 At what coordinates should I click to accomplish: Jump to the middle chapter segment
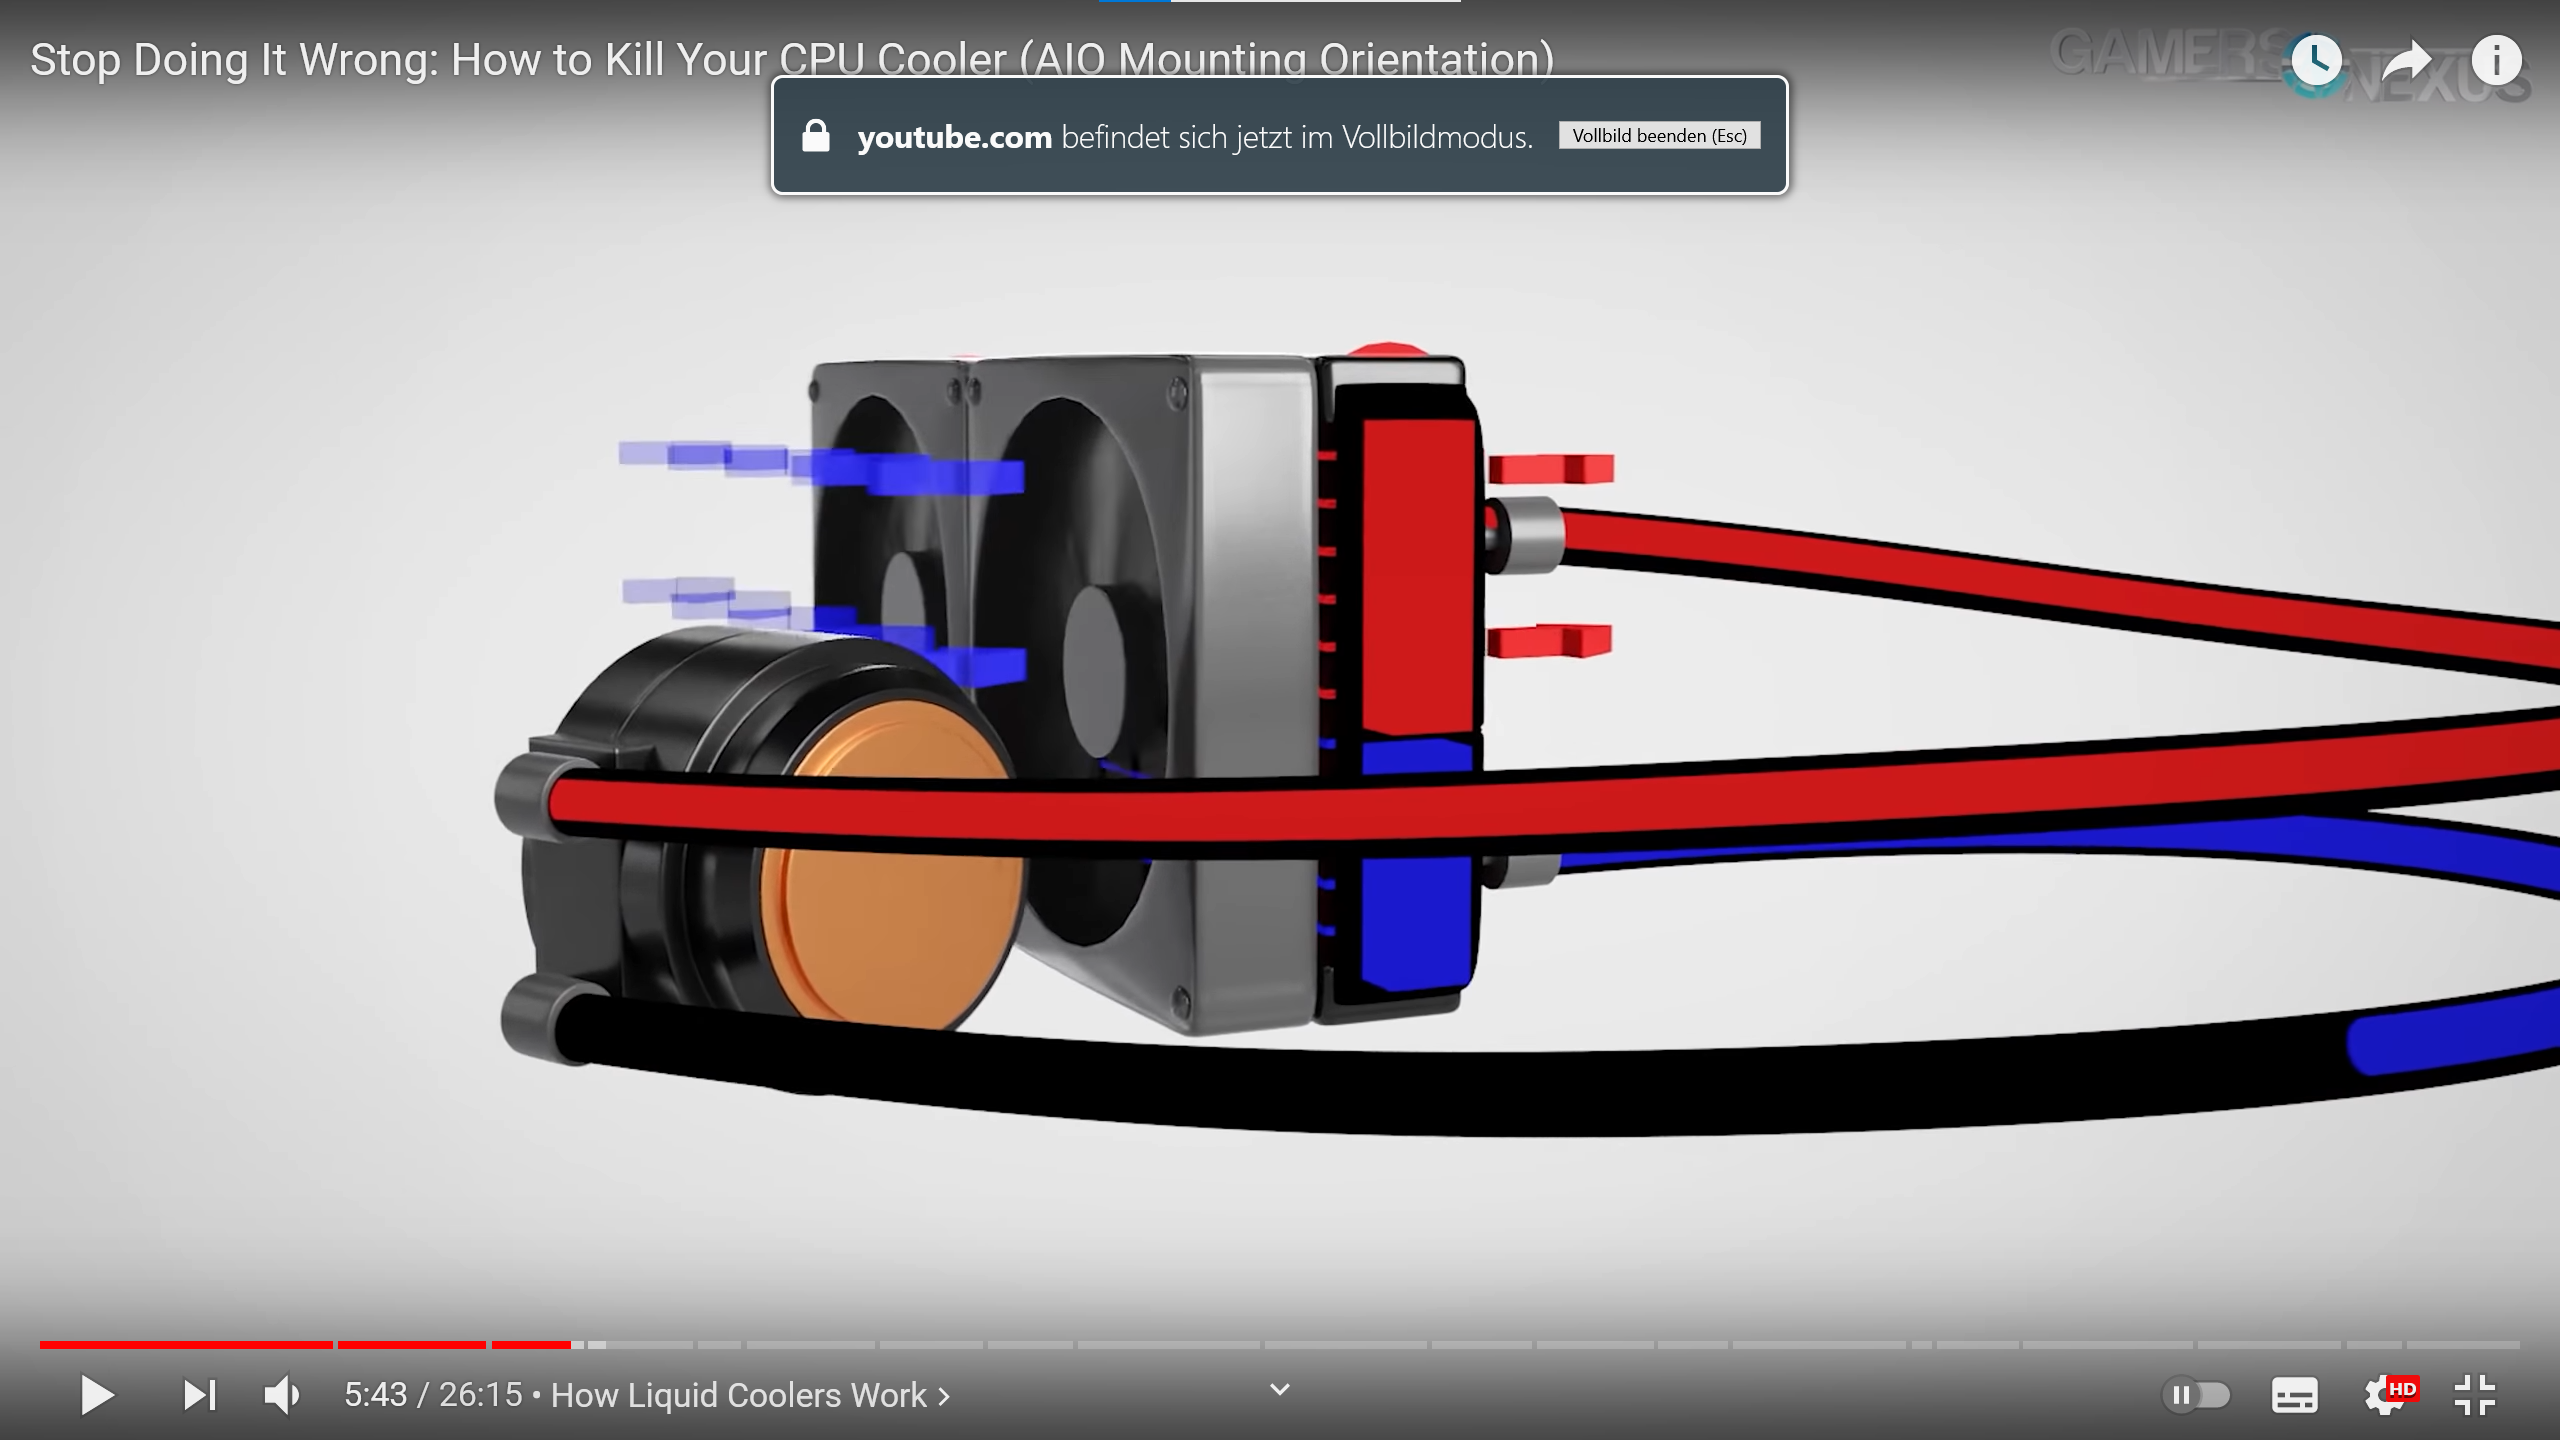pyautogui.click(x=1345, y=1345)
